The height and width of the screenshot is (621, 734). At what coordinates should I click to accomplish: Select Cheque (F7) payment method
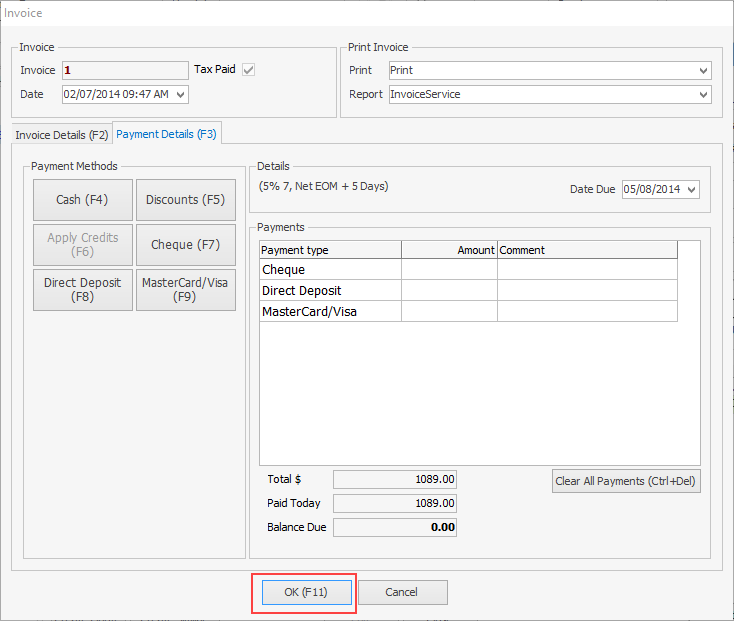coord(185,245)
